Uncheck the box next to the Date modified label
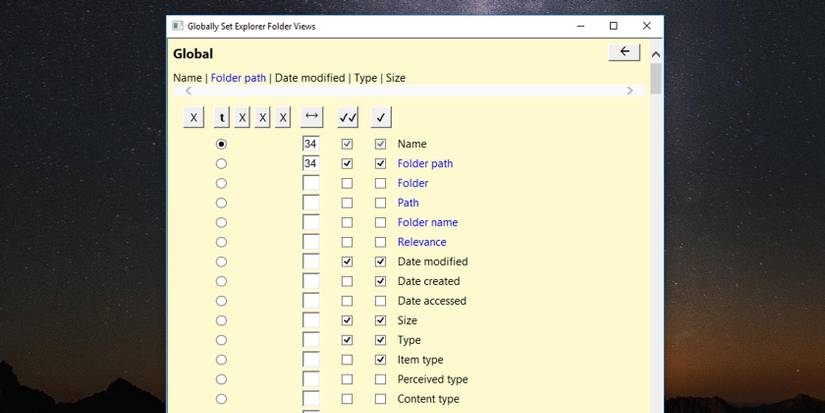The image size is (825, 413). point(380,261)
